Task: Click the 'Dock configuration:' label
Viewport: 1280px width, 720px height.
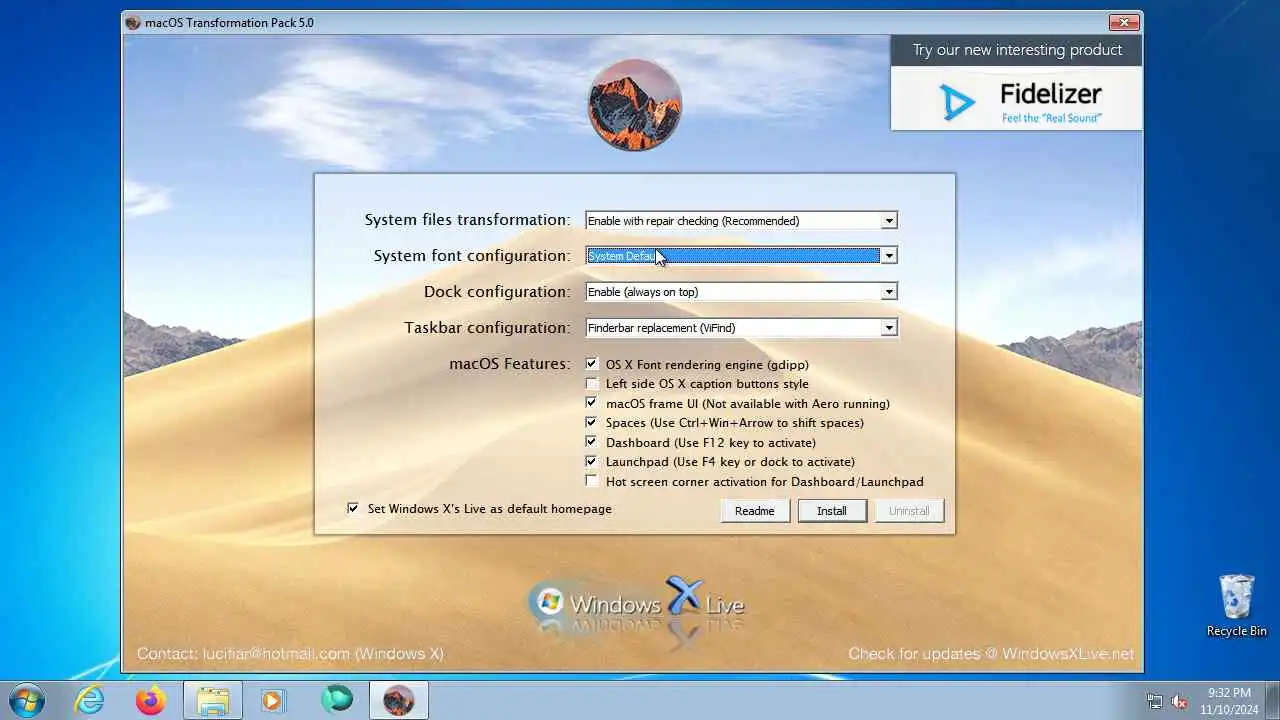Action: coord(497,292)
